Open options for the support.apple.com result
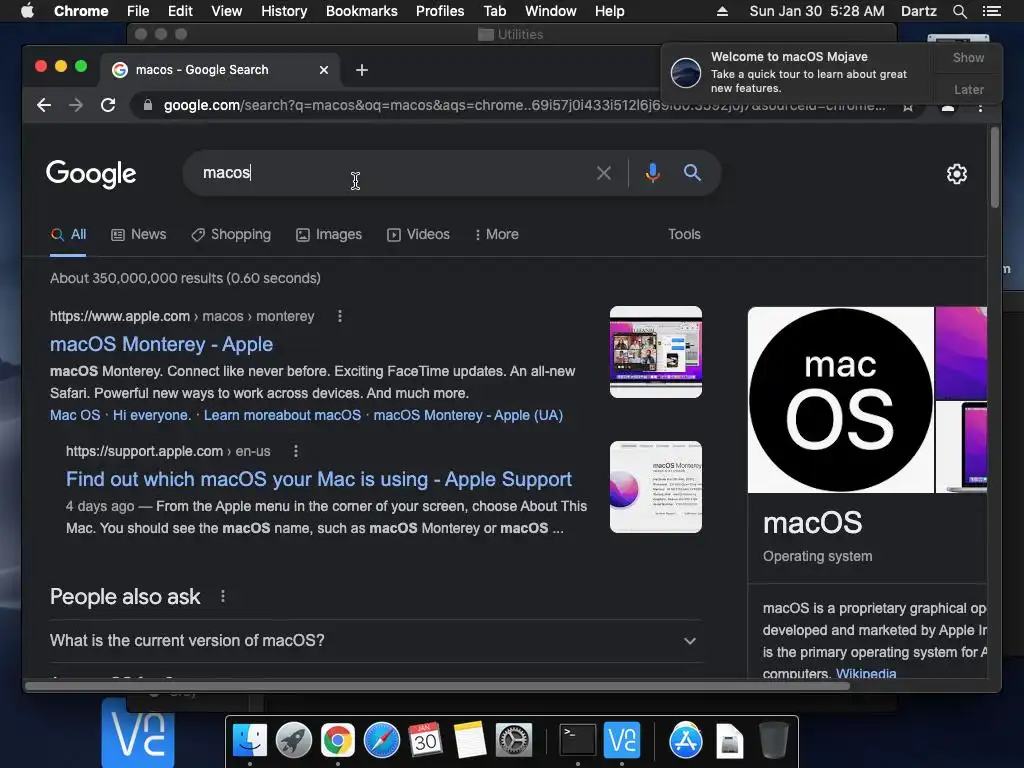Viewport: 1024px width, 768px height. (x=296, y=451)
